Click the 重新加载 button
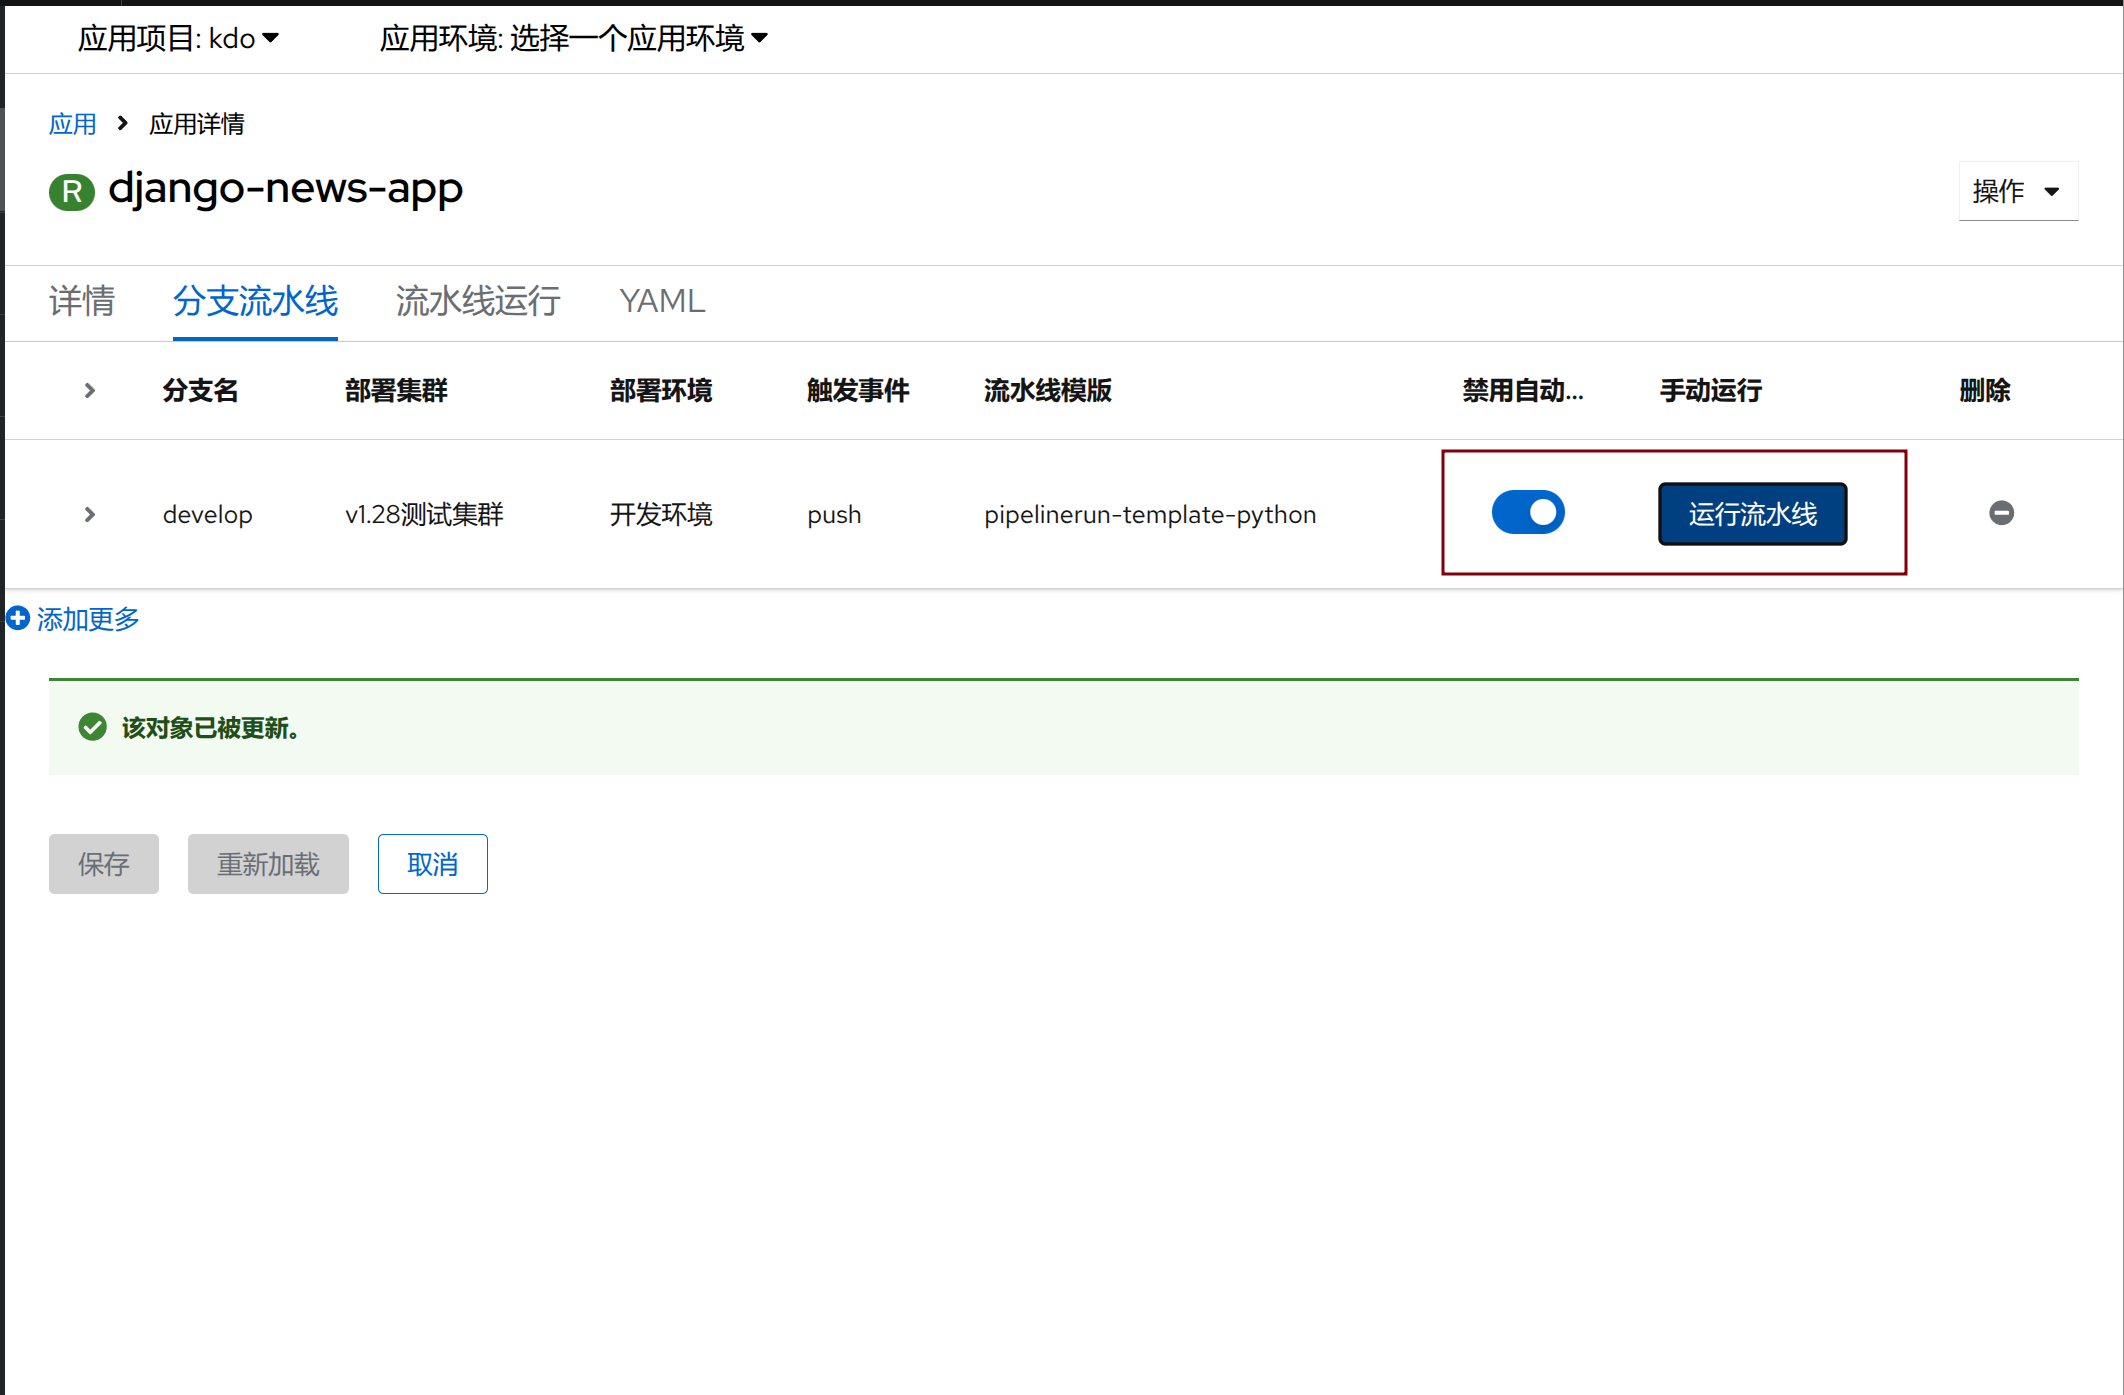2124x1395 pixels. pos(268,864)
